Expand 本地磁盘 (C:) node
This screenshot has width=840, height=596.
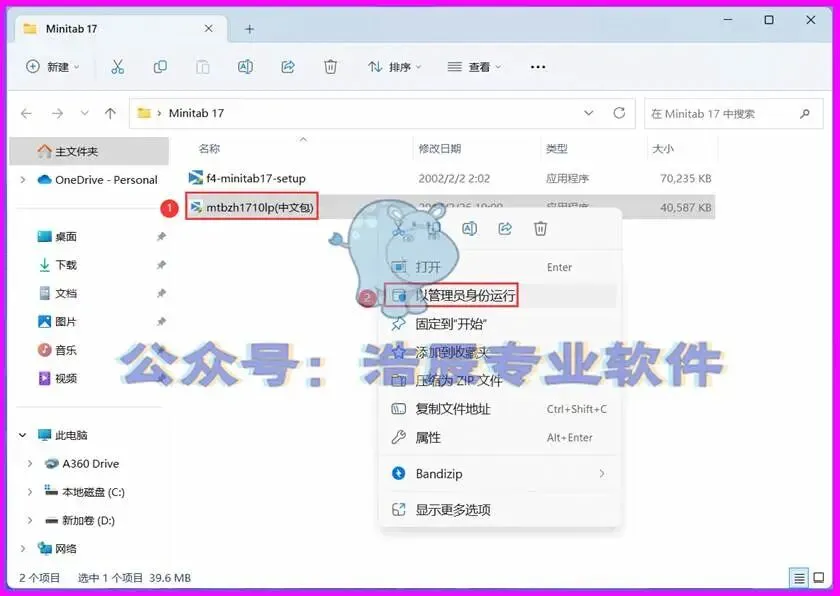(30, 492)
